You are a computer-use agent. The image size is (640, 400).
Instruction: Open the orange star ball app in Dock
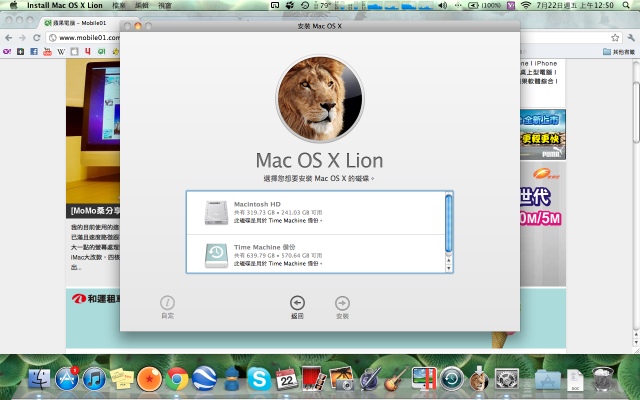(x=149, y=379)
